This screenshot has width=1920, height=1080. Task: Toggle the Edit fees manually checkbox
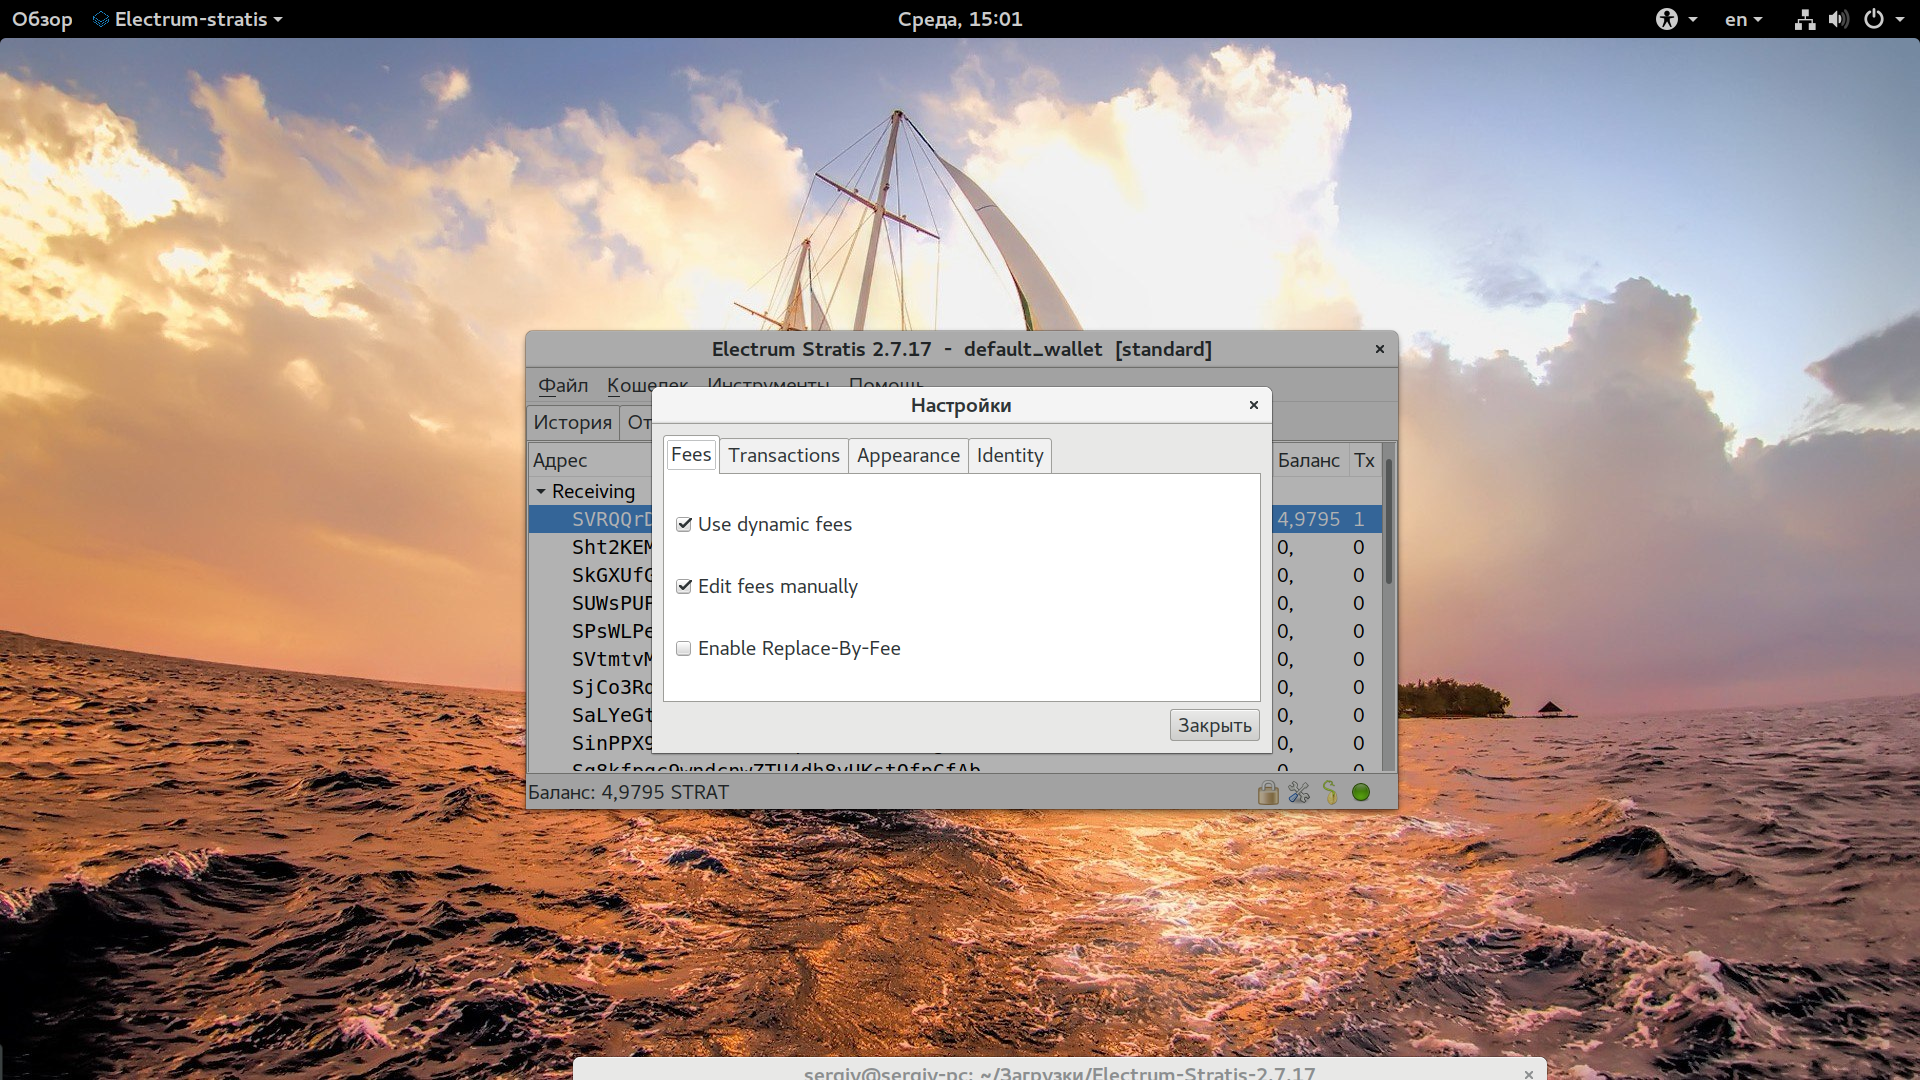point(683,585)
